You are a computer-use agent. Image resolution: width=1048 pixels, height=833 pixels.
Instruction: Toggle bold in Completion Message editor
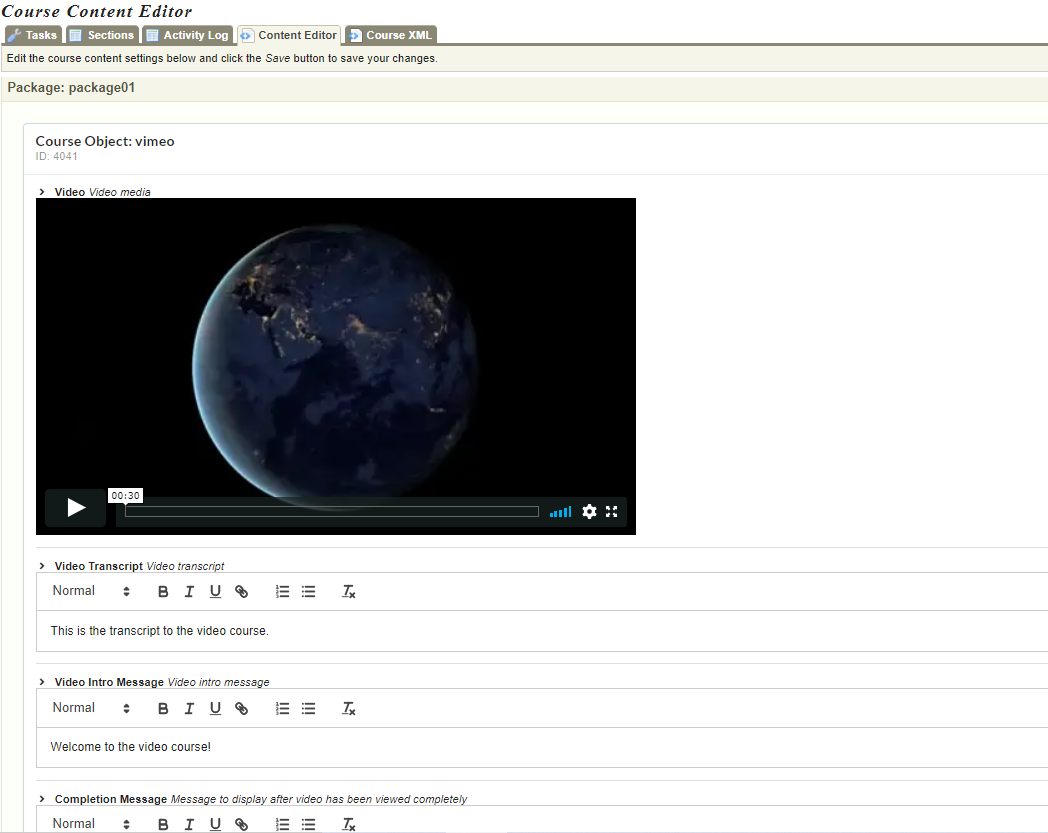tap(163, 824)
